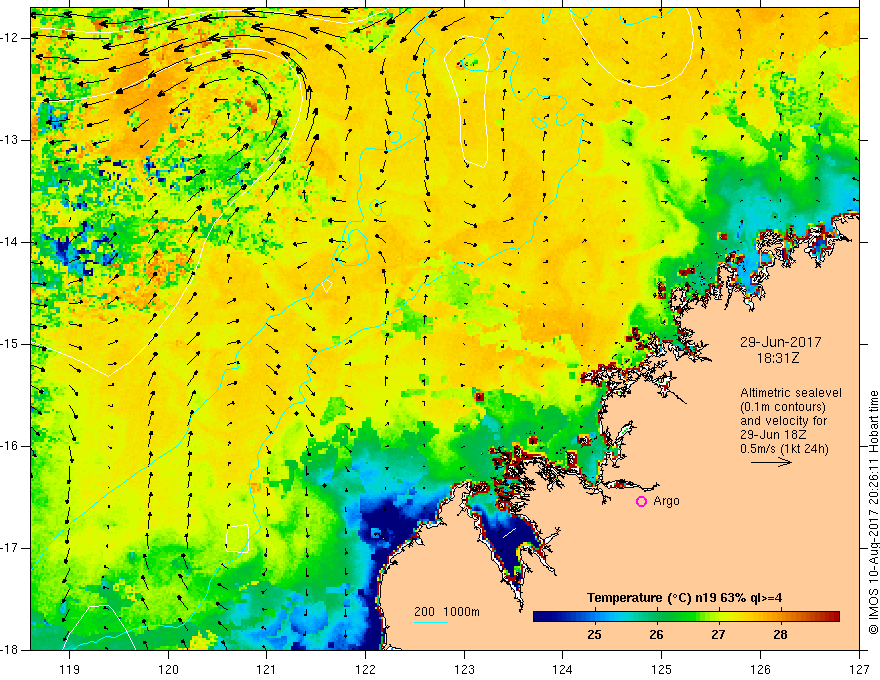The height and width of the screenshot is (680, 880).
Task: Click the small white square contour near 120.7, -17
Action: 237,538
